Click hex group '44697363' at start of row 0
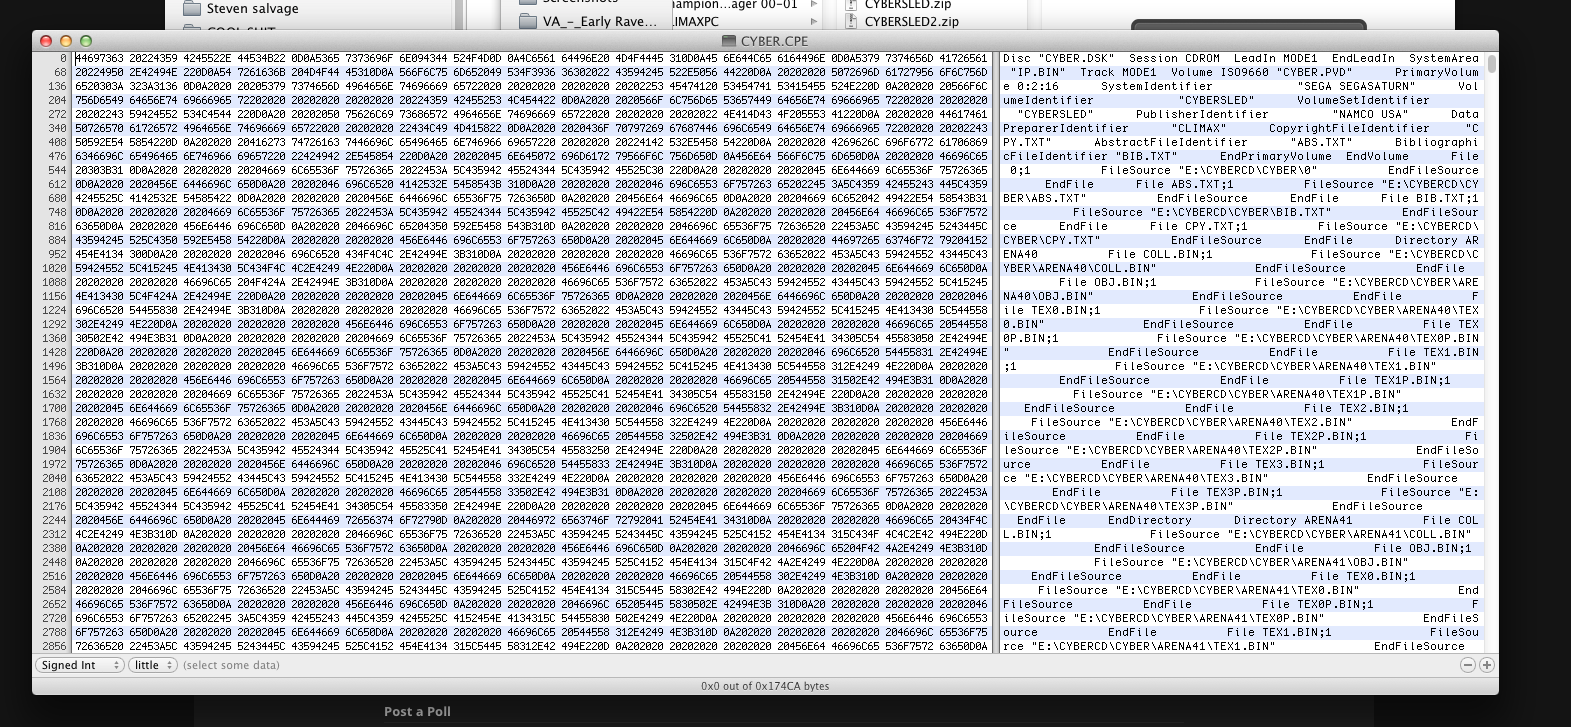 100,59
